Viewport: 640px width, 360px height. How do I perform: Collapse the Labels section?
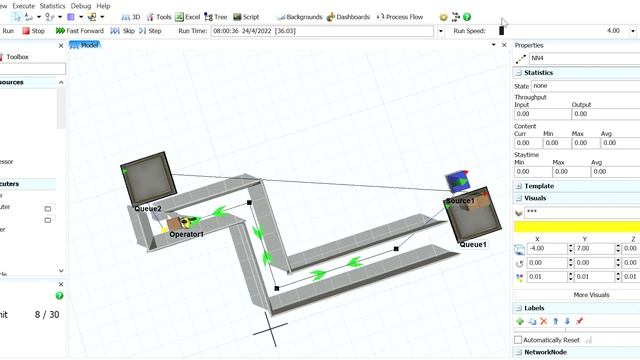coord(518,308)
